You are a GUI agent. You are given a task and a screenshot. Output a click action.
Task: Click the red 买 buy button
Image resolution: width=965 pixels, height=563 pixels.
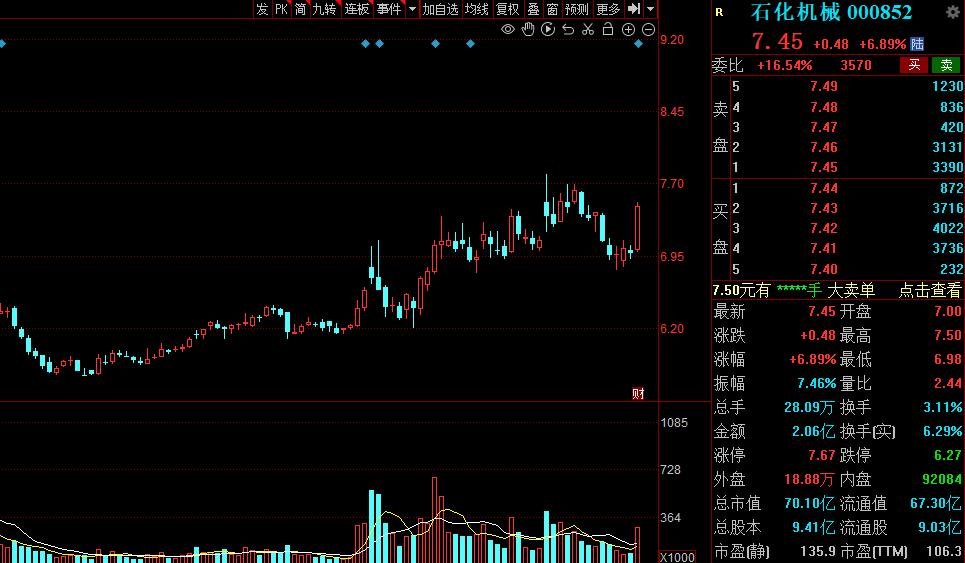915,65
